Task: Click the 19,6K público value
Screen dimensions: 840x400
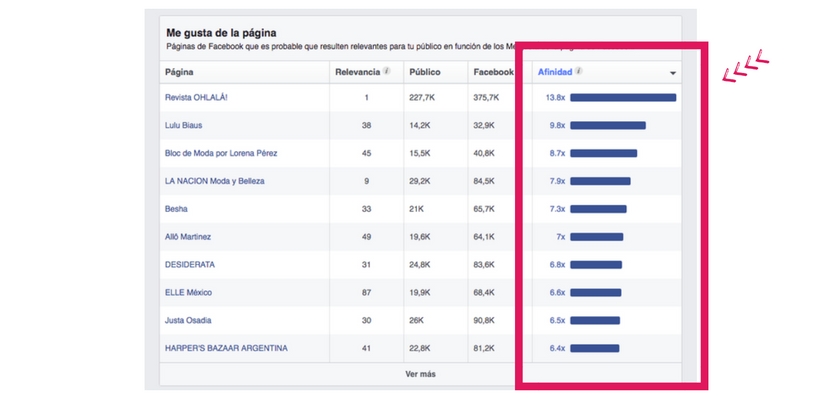Action: coord(419,237)
